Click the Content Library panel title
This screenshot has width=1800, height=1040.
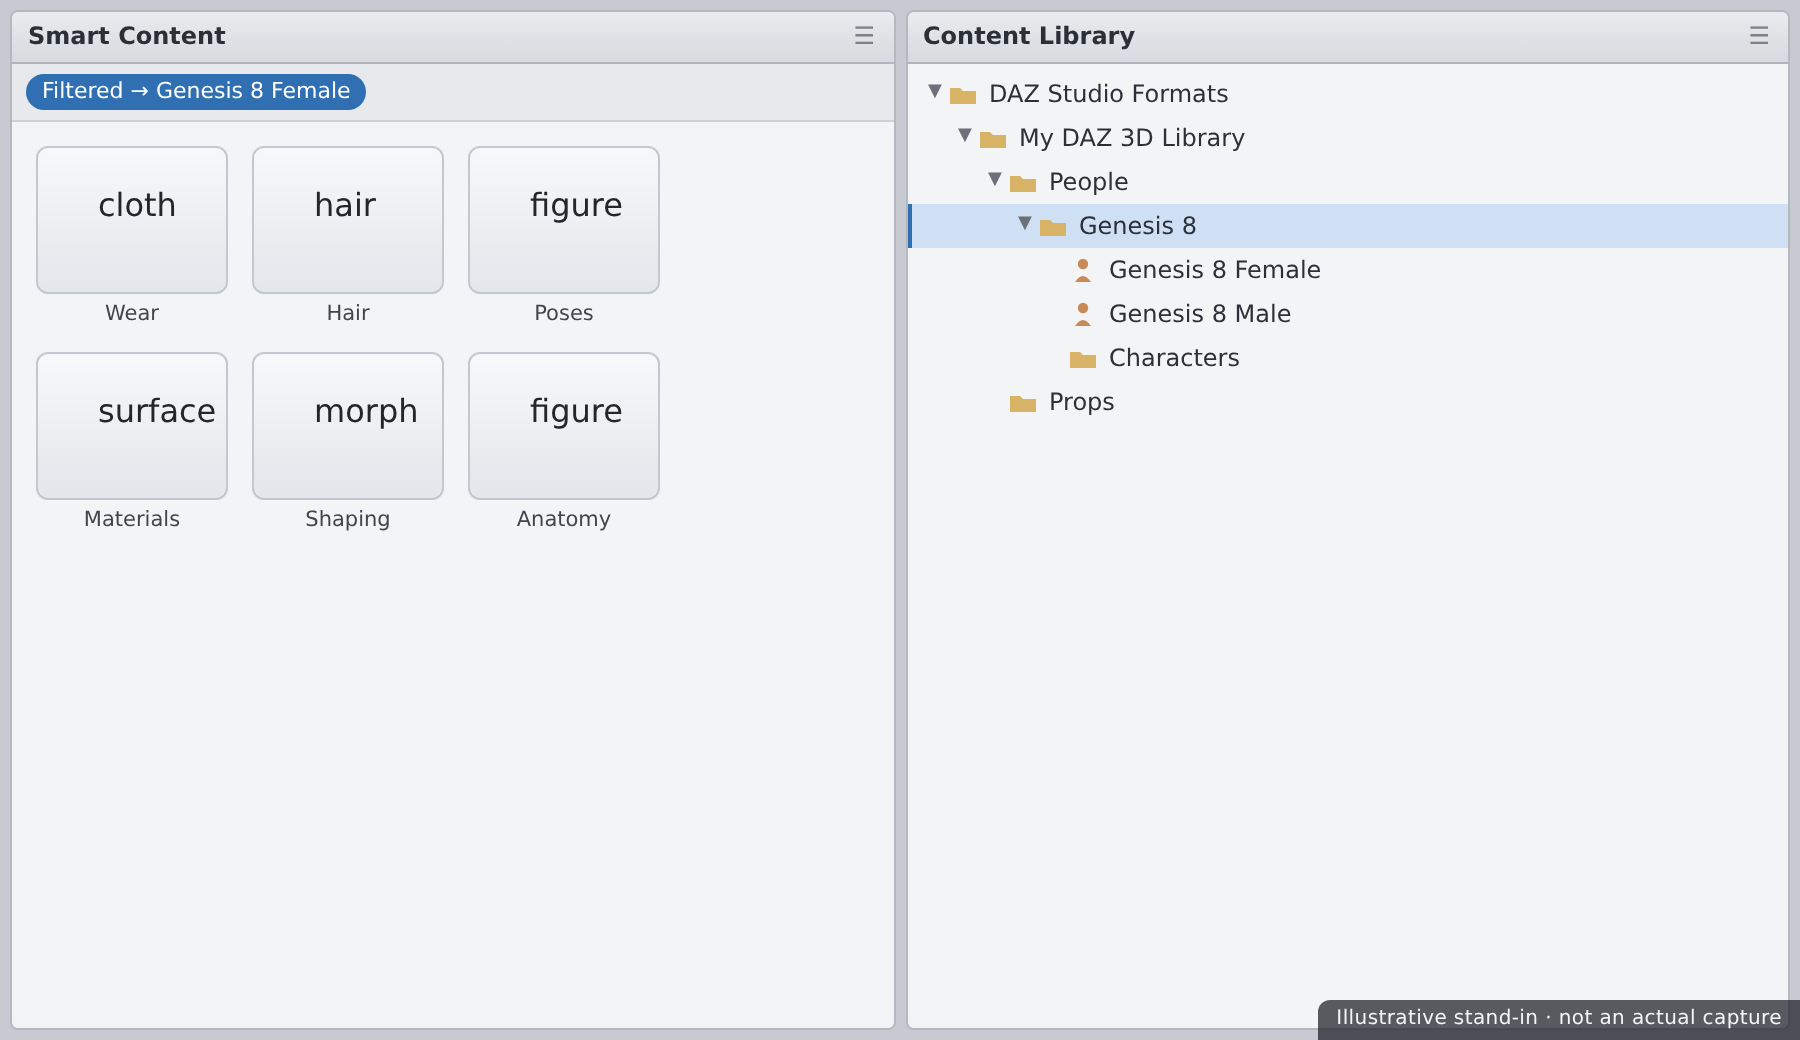coord(1029,36)
